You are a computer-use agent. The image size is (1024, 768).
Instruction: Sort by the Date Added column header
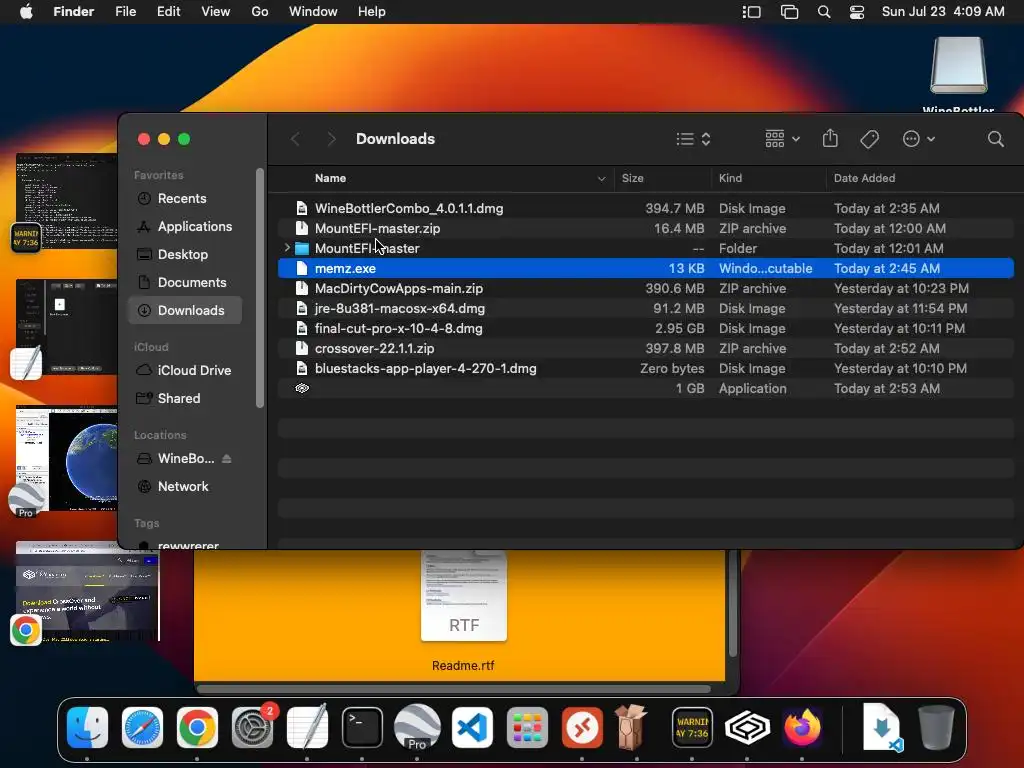coord(864,178)
